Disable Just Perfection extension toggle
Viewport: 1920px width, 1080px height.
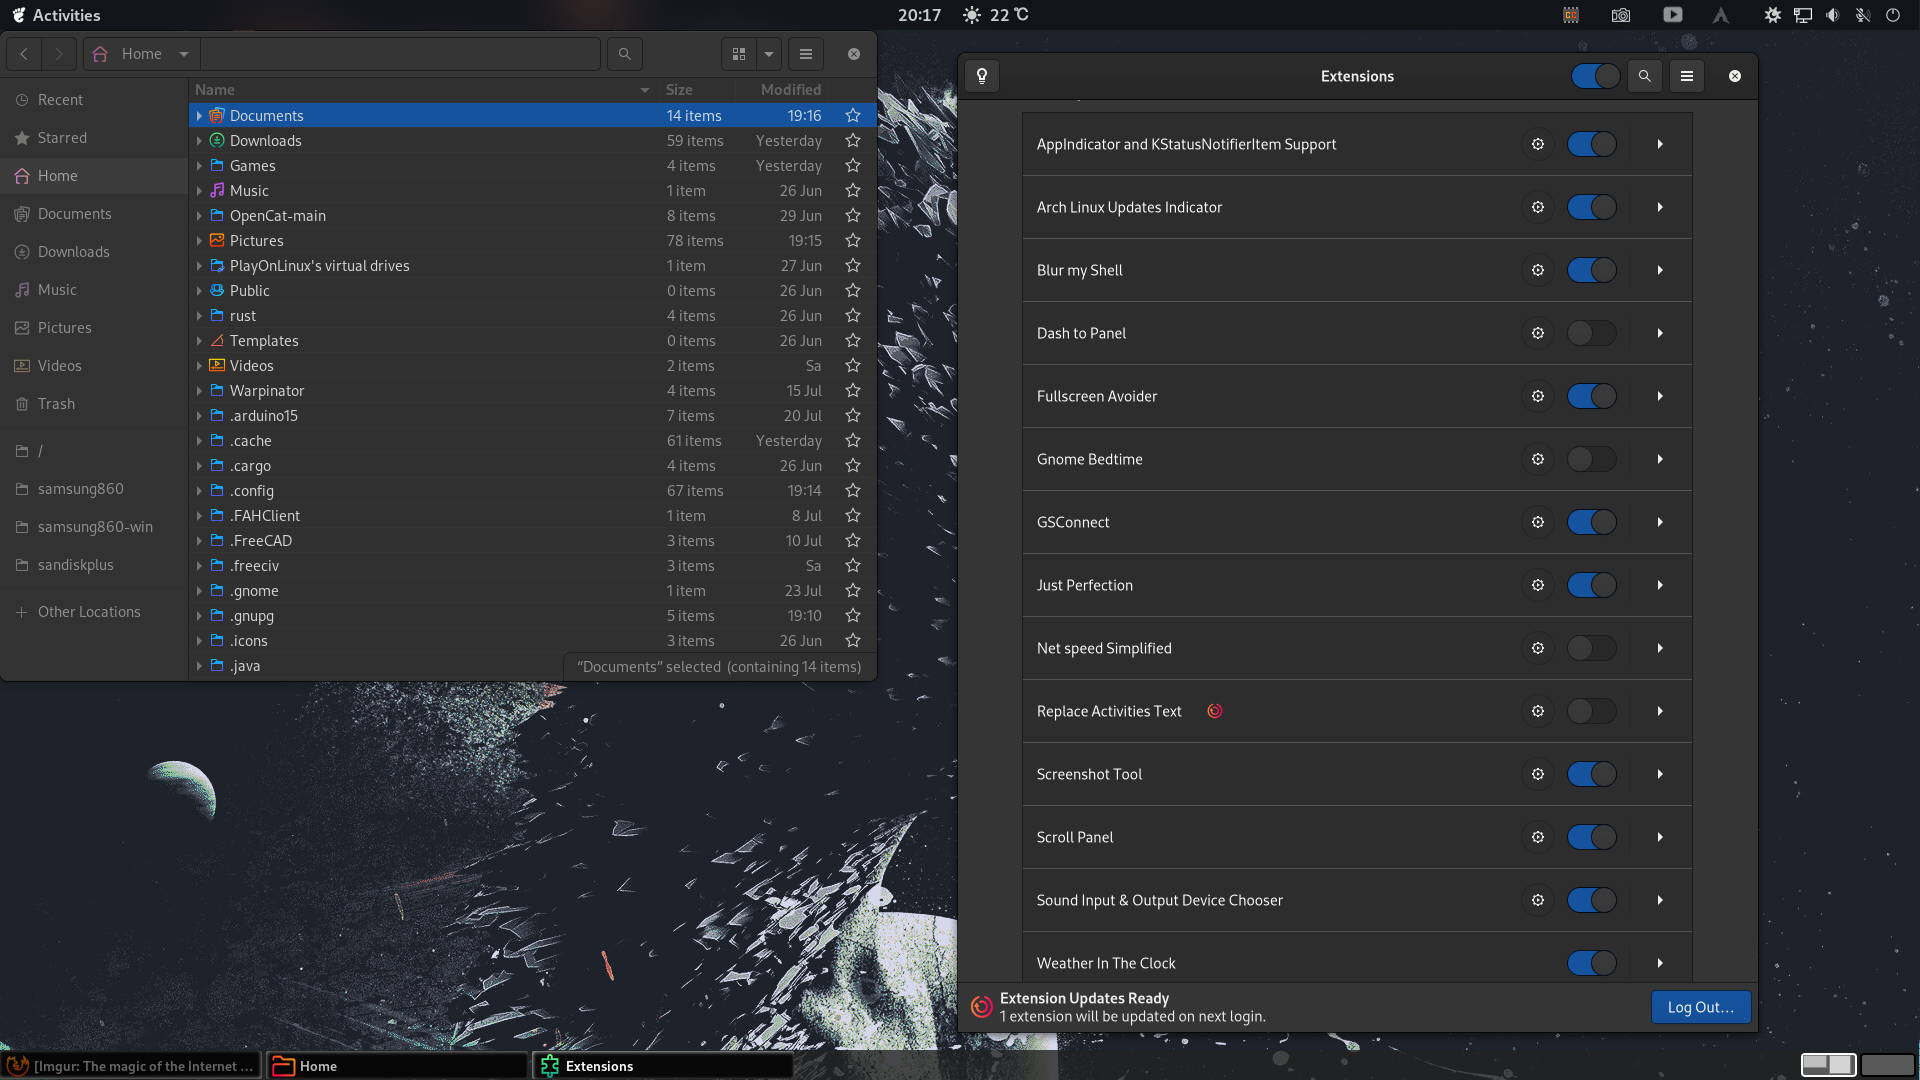[x=1591, y=585]
